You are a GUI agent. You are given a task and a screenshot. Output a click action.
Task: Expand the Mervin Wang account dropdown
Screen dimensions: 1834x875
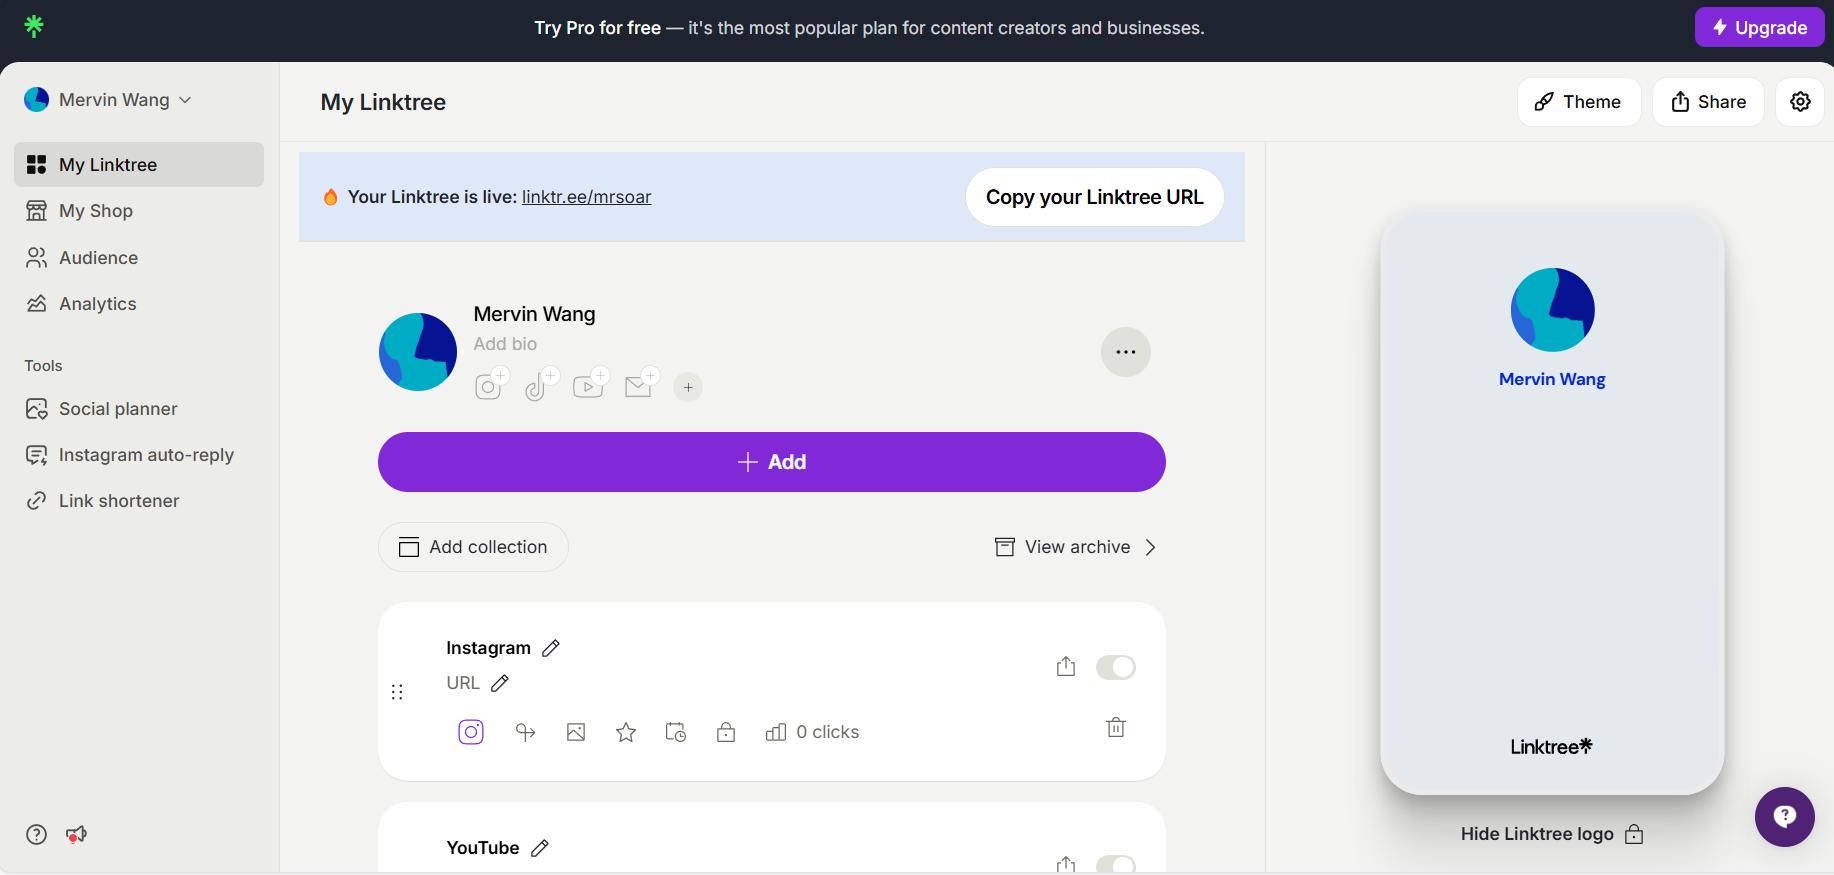pyautogui.click(x=108, y=100)
